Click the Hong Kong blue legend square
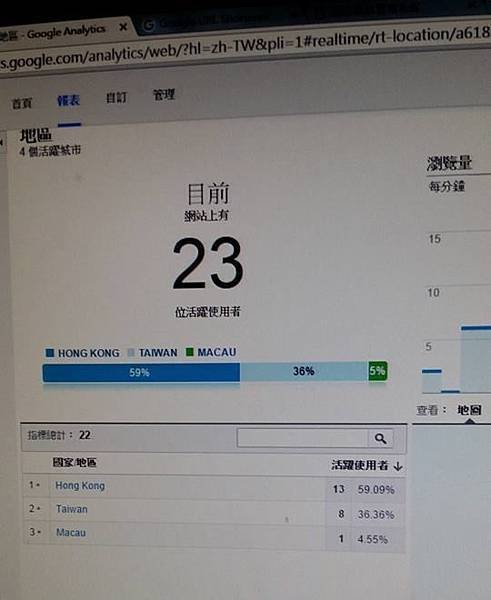The width and height of the screenshot is (491, 600). [x=50, y=352]
